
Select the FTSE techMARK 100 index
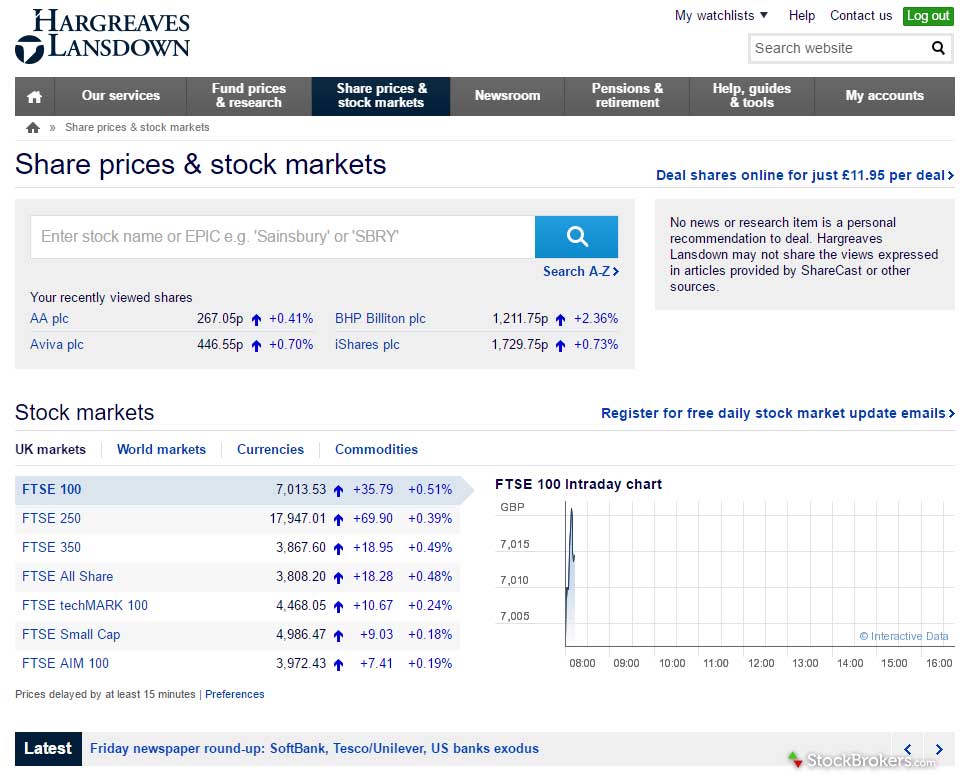click(237, 606)
